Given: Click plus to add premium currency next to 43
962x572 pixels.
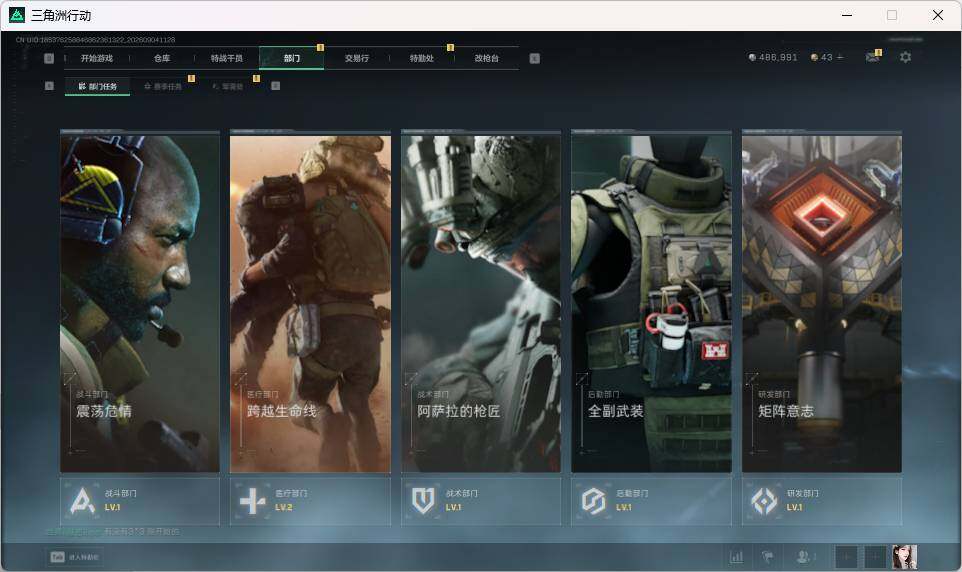Looking at the screenshot, I should click(x=840, y=57).
